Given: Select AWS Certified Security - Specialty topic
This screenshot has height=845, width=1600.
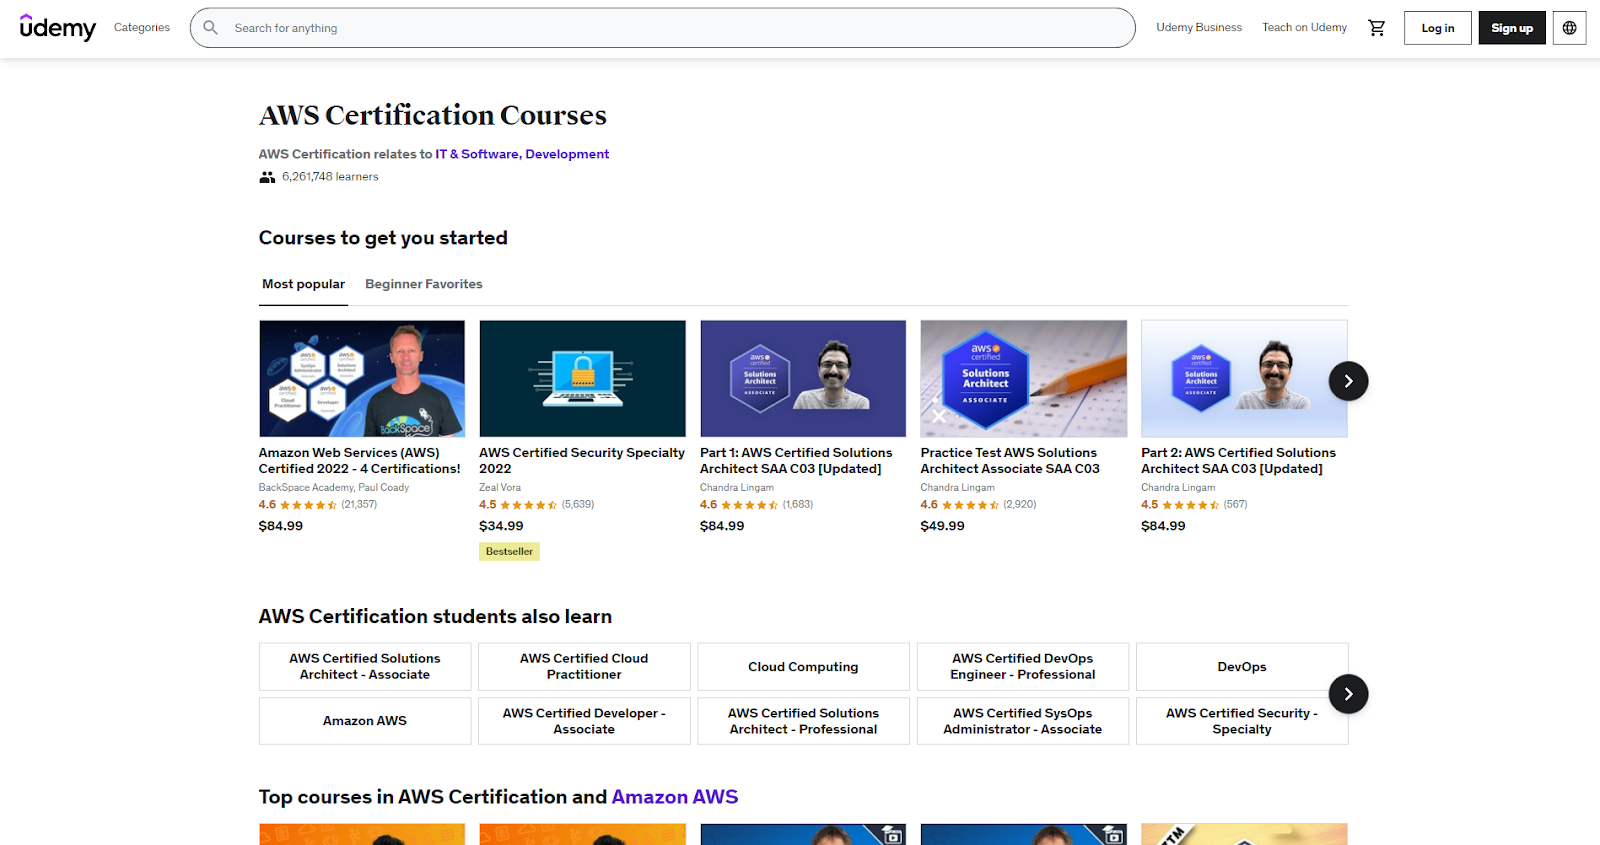Looking at the screenshot, I should click(1242, 721).
